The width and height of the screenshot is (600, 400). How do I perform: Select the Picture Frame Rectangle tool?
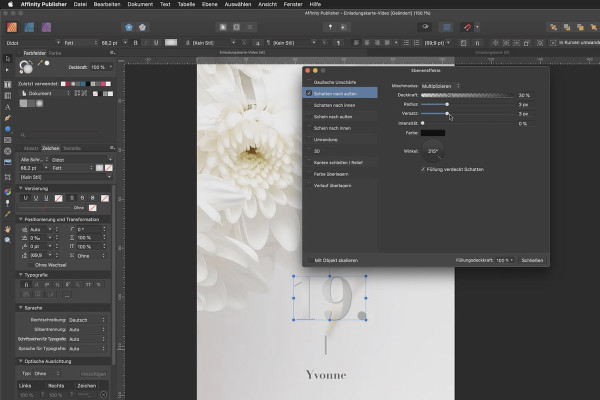(8, 140)
